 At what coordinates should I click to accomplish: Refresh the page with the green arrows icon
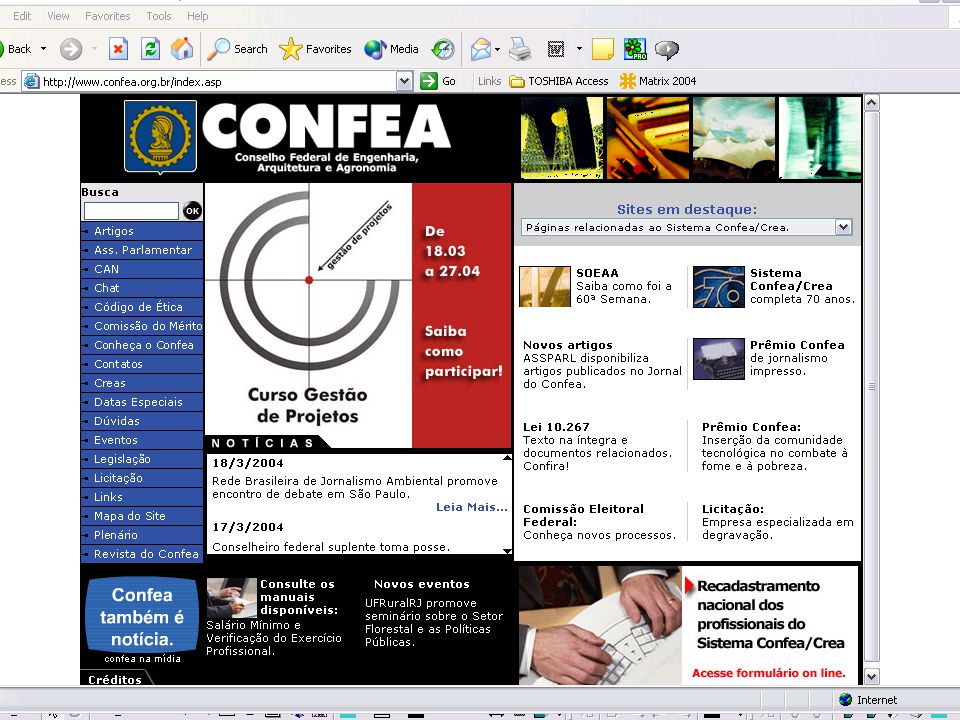150,49
